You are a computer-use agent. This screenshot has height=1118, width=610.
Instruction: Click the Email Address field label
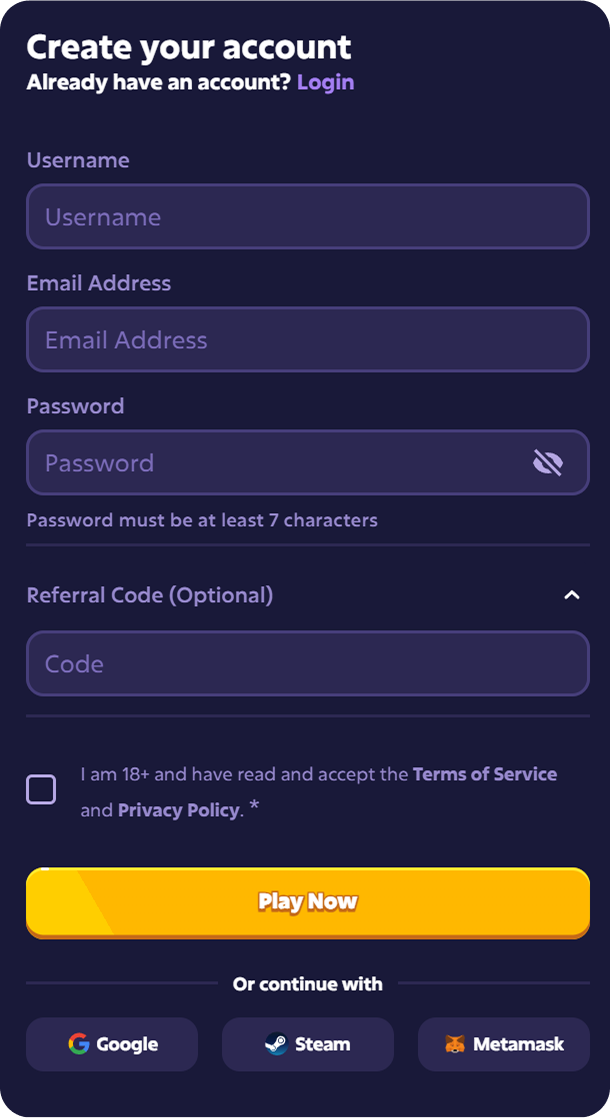coord(98,283)
